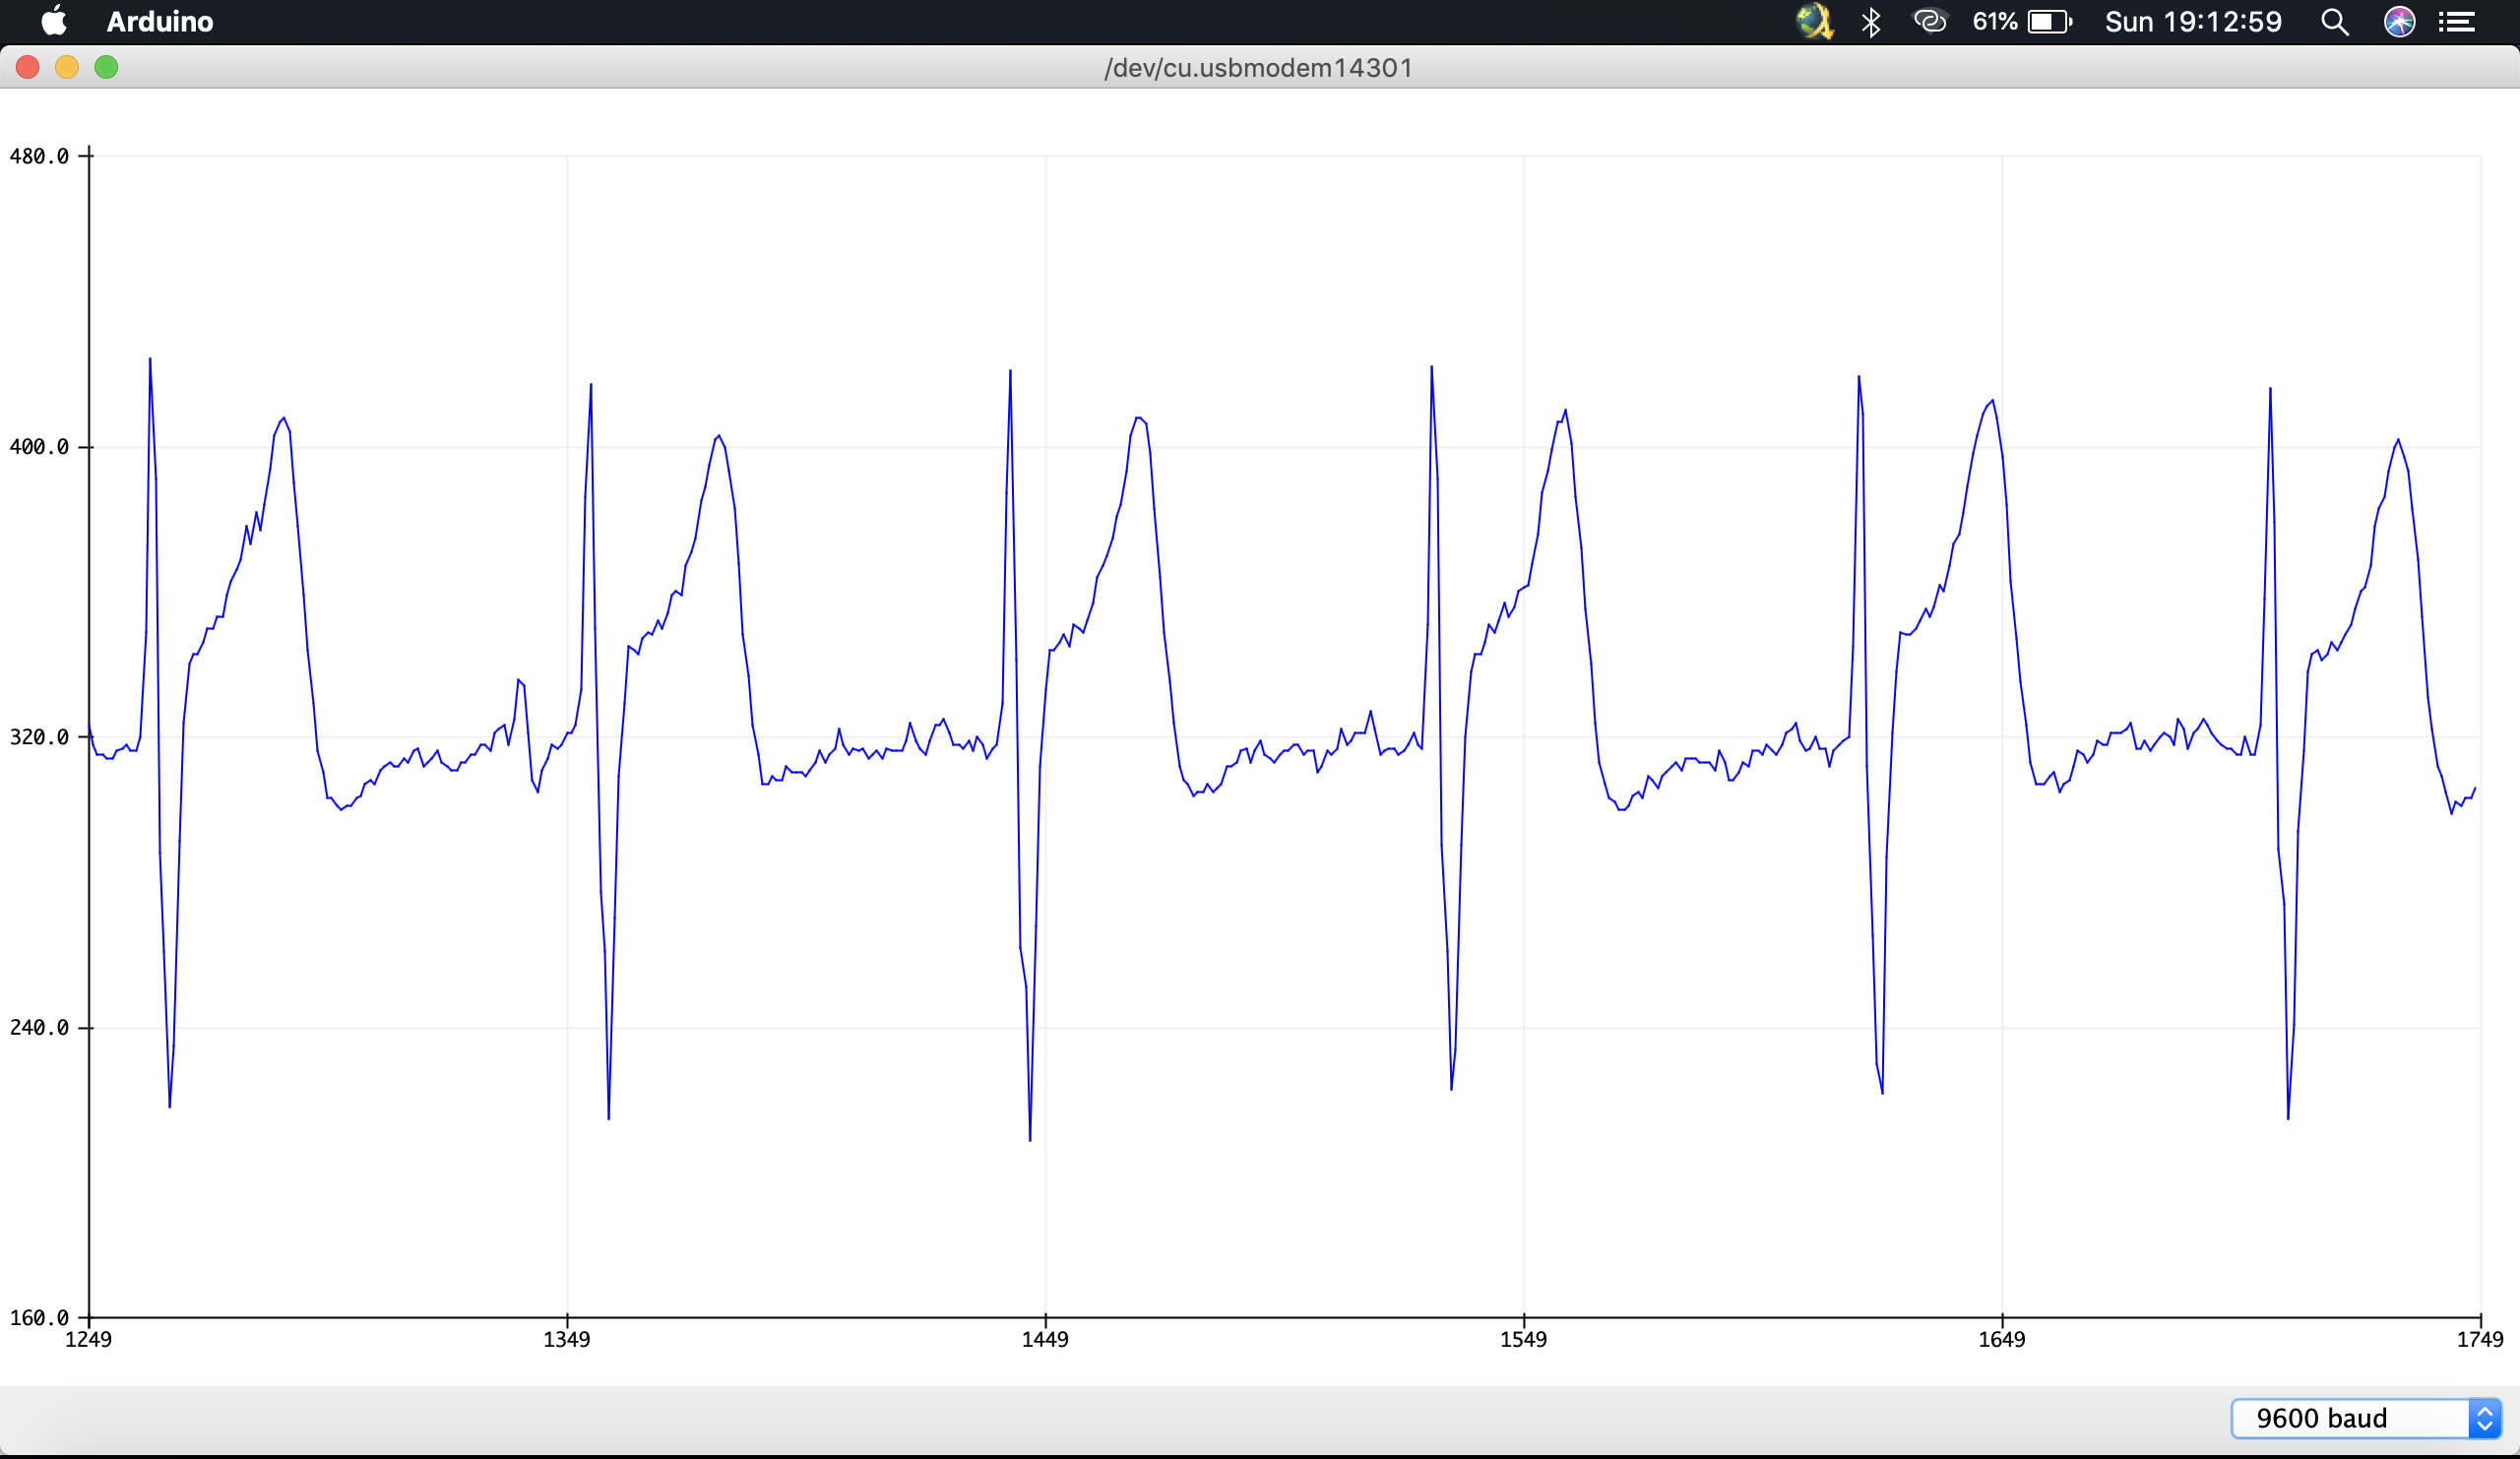Launch Siri from the menu bar
The width and height of the screenshot is (2520, 1459).
tap(2399, 21)
